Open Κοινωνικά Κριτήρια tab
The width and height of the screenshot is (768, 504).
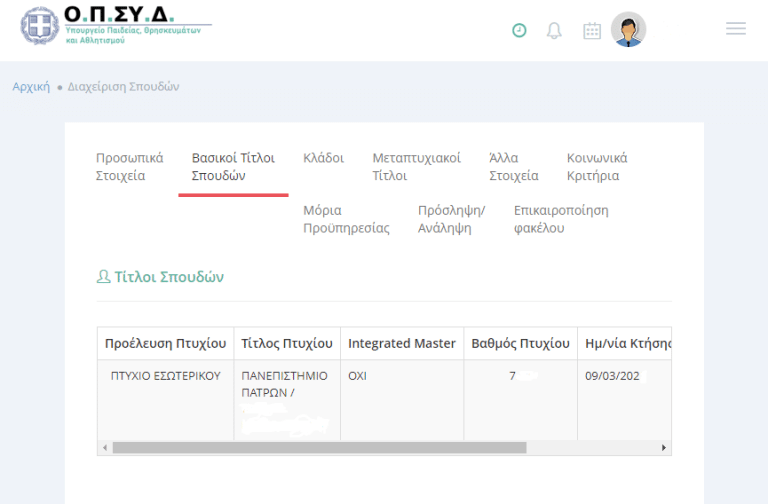pyautogui.click(x=597, y=167)
